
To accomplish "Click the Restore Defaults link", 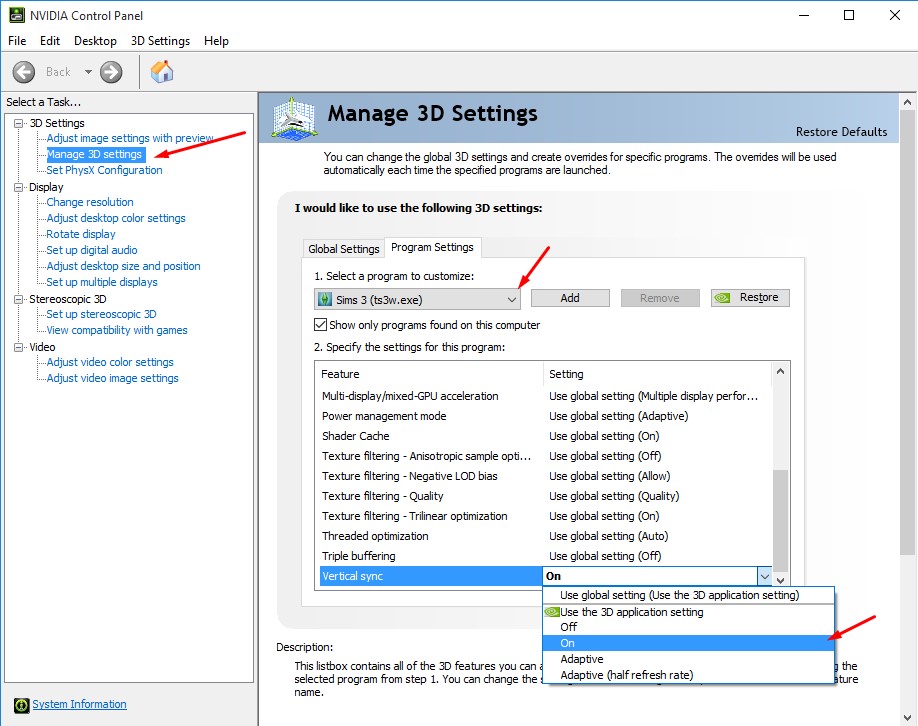I will (841, 132).
